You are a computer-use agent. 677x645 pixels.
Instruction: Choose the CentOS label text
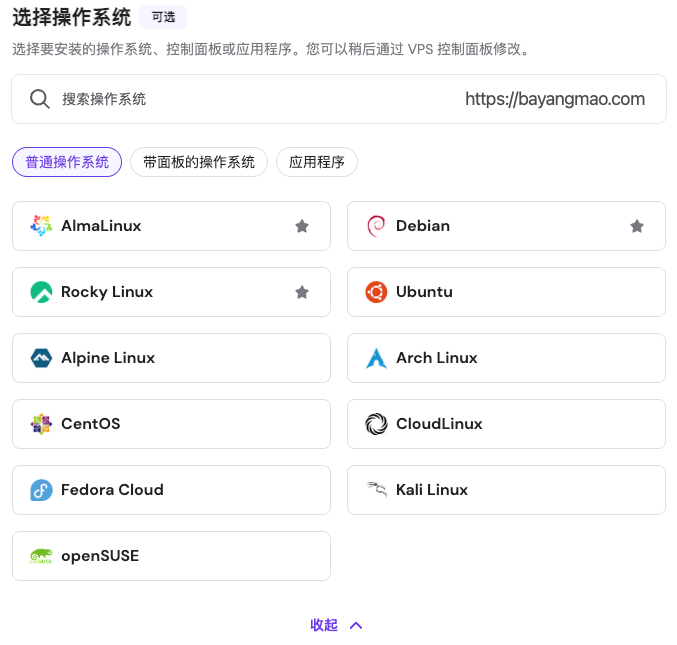(91, 424)
